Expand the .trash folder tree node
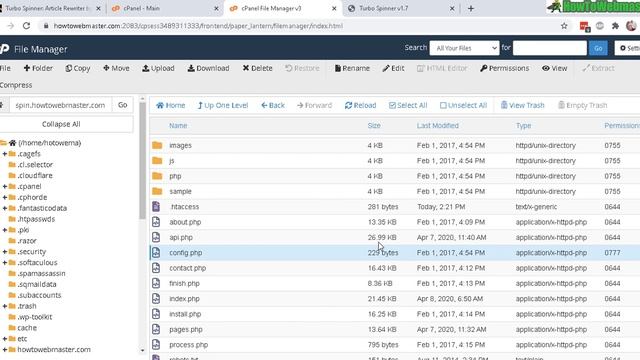Image resolution: width=640 pixels, height=360 pixels. 4,306
